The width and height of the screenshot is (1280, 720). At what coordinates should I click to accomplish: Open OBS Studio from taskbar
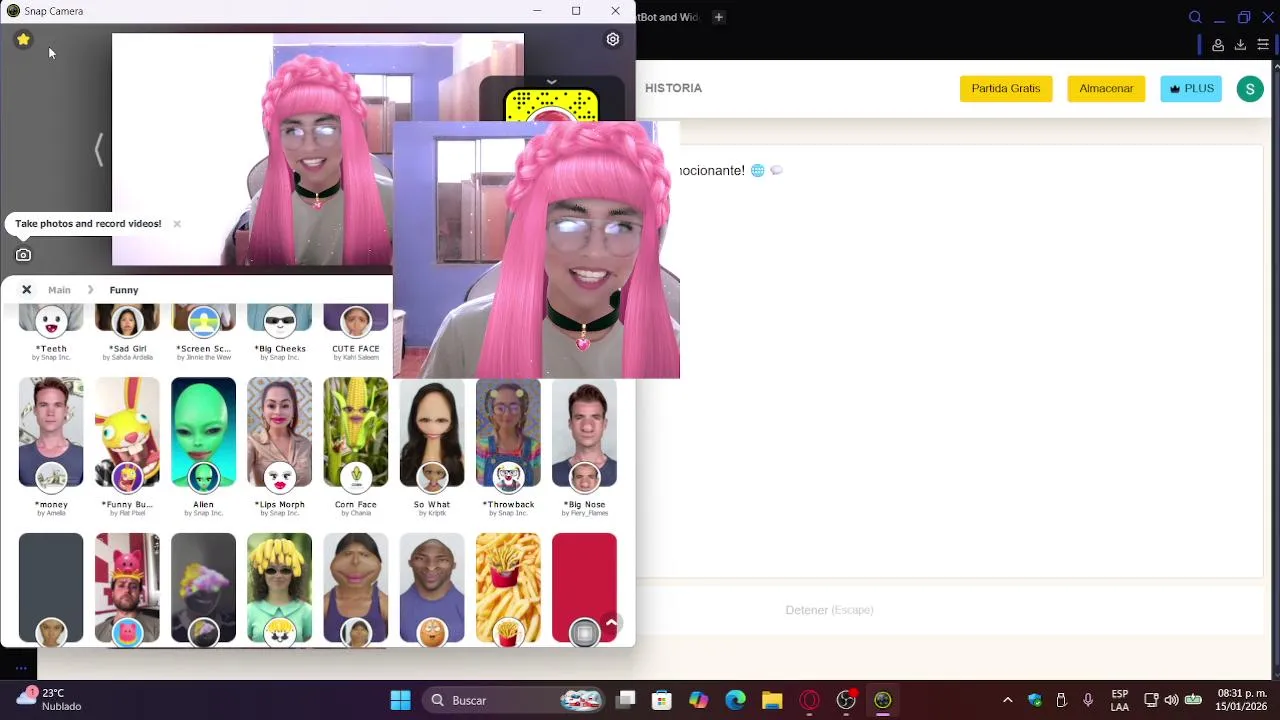(x=846, y=700)
